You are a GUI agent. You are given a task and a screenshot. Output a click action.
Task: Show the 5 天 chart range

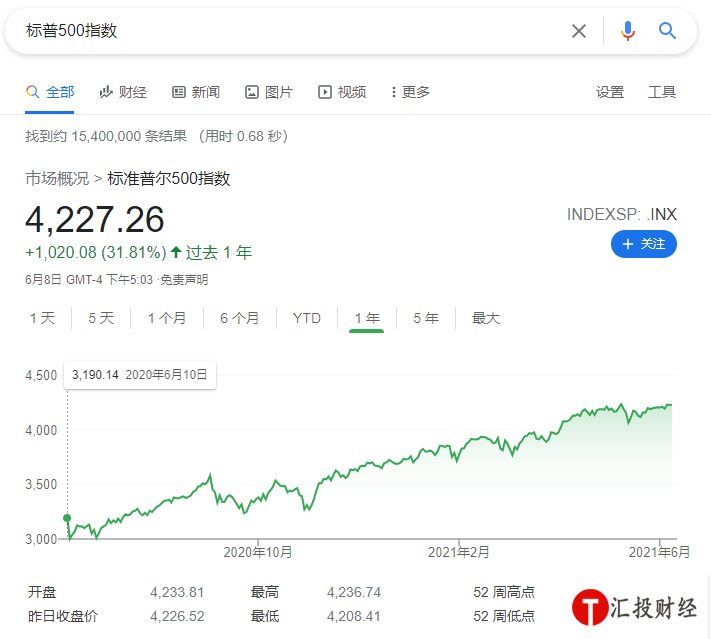pyautogui.click(x=101, y=318)
